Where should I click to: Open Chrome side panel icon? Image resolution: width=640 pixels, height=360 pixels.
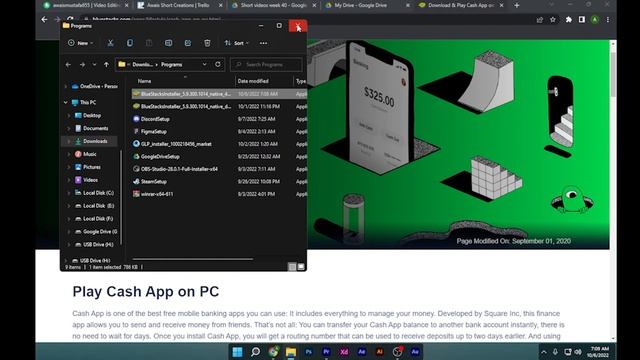(x=582, y=19)
